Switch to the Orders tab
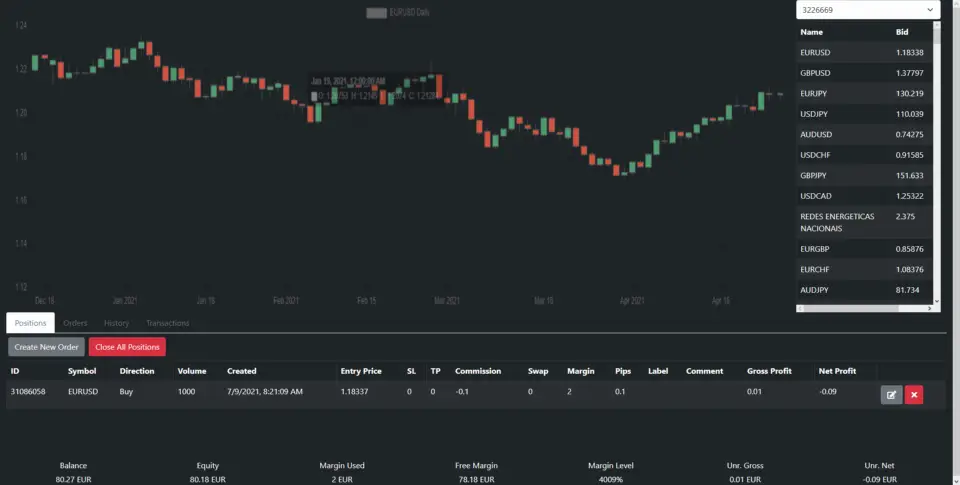The width and height of the screenshot is (960, 485). click(75, 323)
